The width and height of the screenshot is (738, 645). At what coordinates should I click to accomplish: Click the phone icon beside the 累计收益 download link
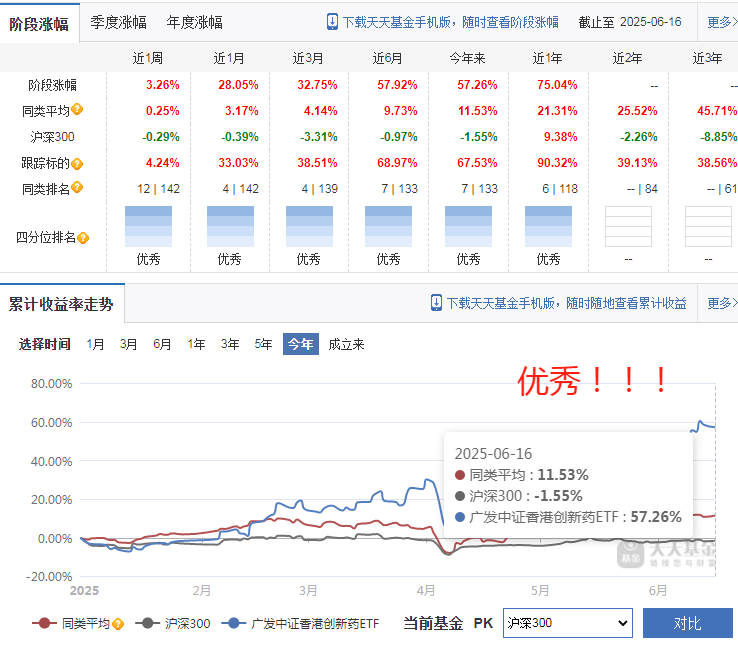tap(436, 303)
